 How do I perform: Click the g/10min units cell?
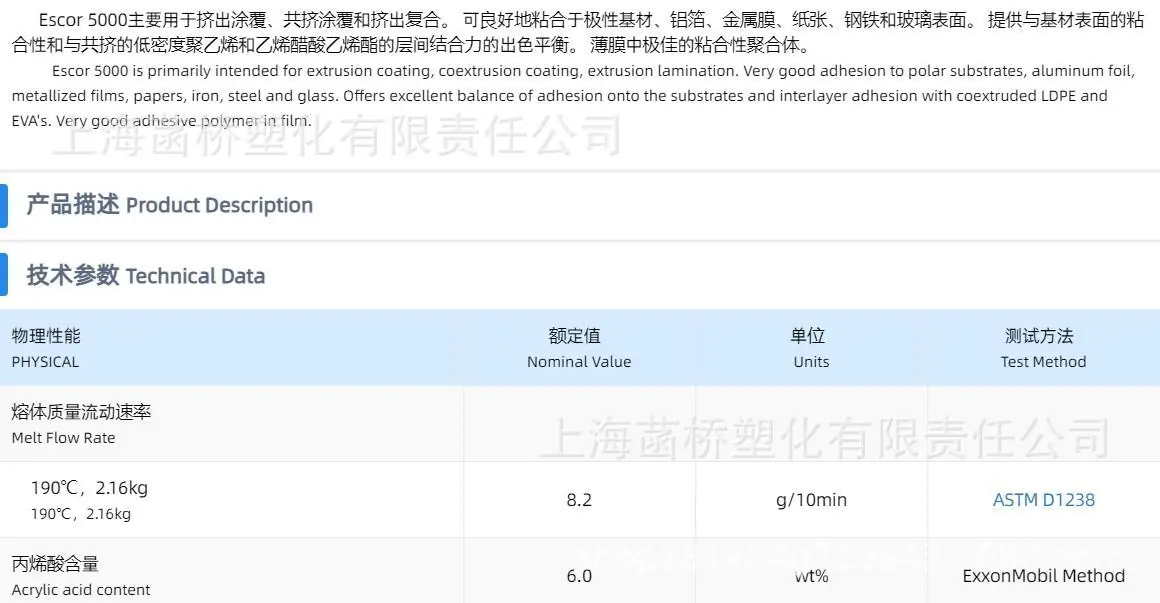[811, 500]
